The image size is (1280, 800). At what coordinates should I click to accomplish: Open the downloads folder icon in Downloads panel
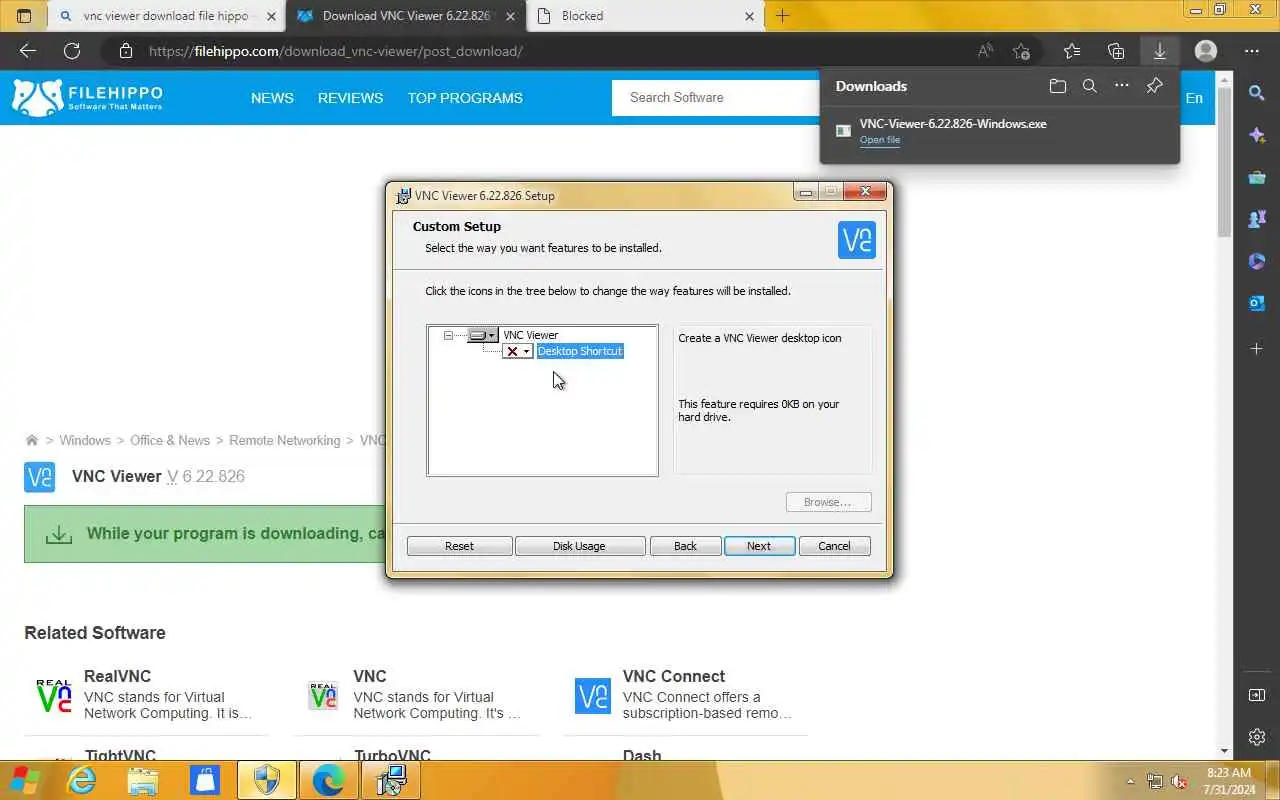click(1058, 86)
